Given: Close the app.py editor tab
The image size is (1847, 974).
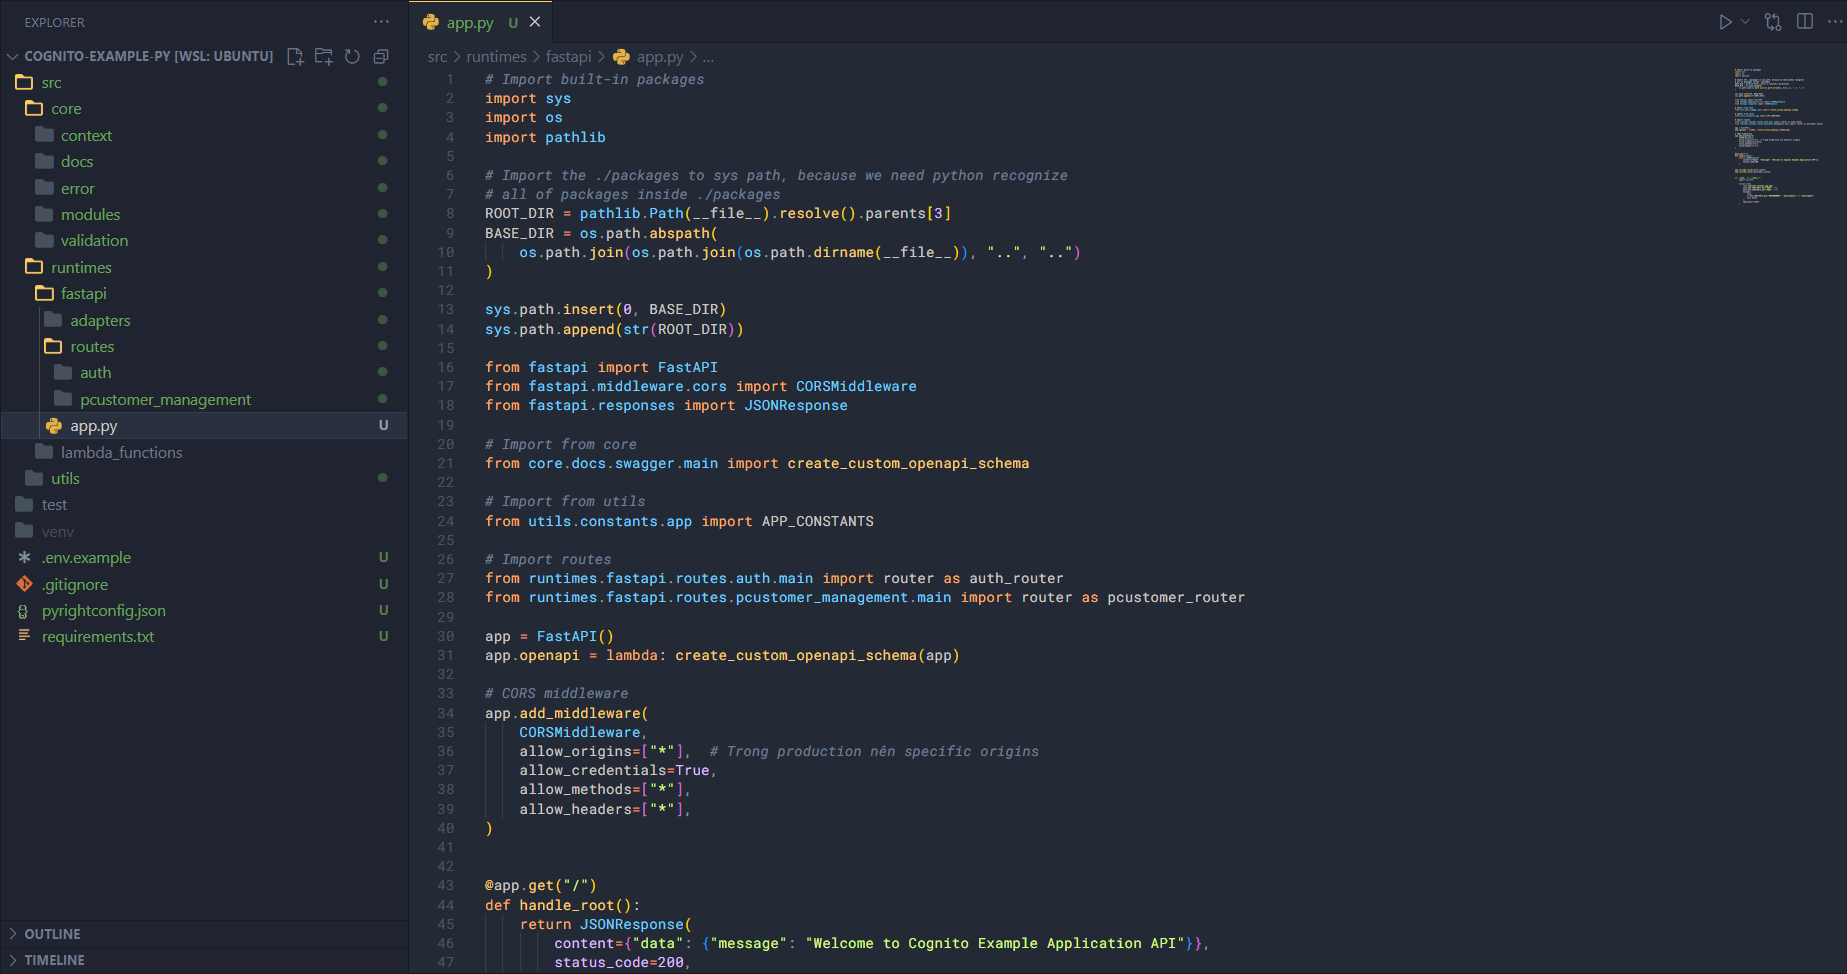Looking at the screenshot, I should click(x=535, y=22).
